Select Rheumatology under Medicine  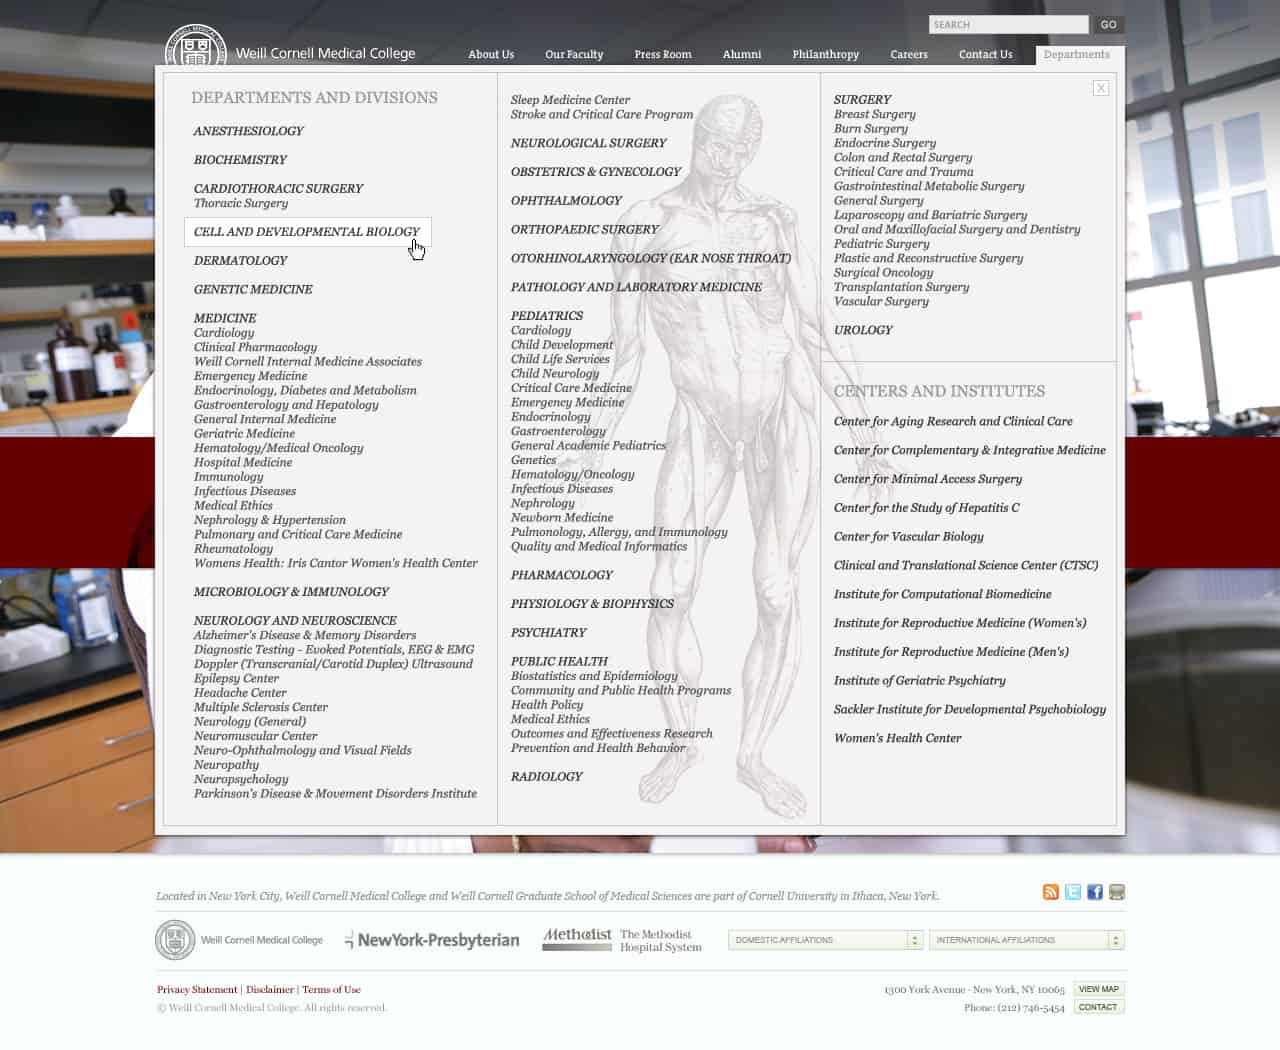[x=233, y=549]
